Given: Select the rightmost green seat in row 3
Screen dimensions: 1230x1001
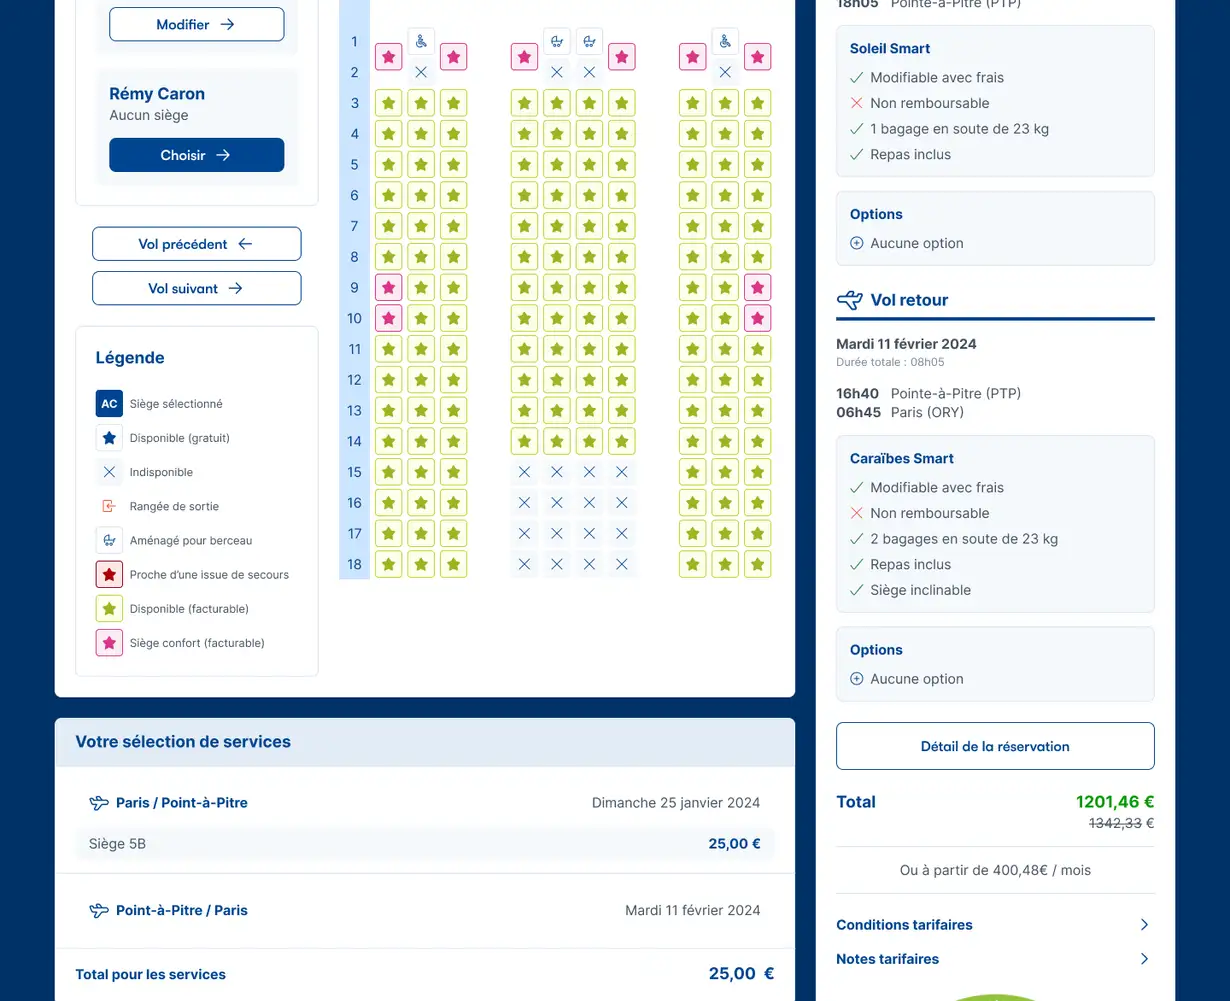Looking at the screenshot, I should point(758,103).
